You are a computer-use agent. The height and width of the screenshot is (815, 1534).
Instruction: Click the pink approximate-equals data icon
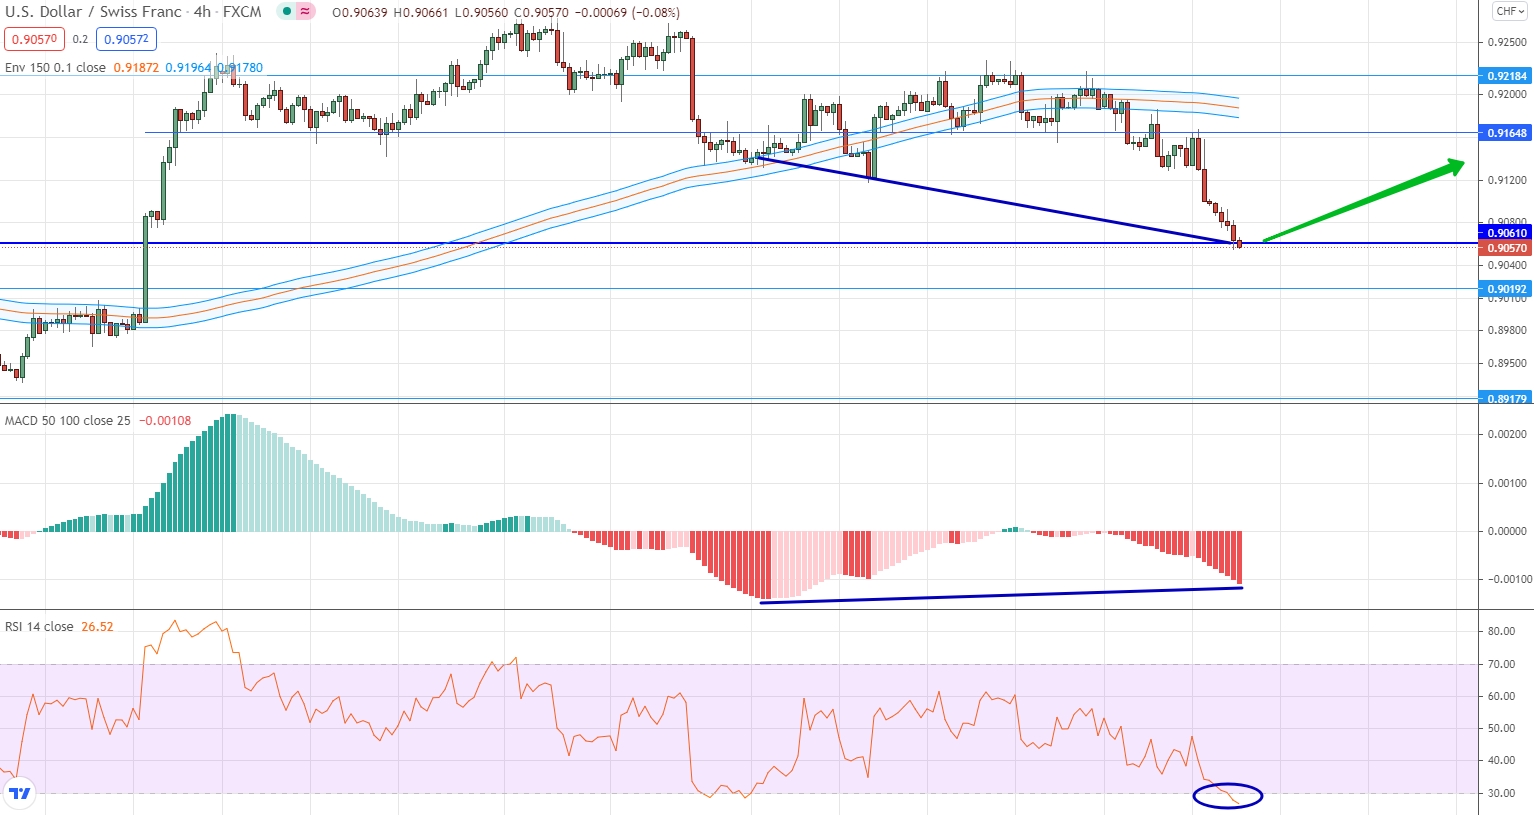[x=305, y=12]
